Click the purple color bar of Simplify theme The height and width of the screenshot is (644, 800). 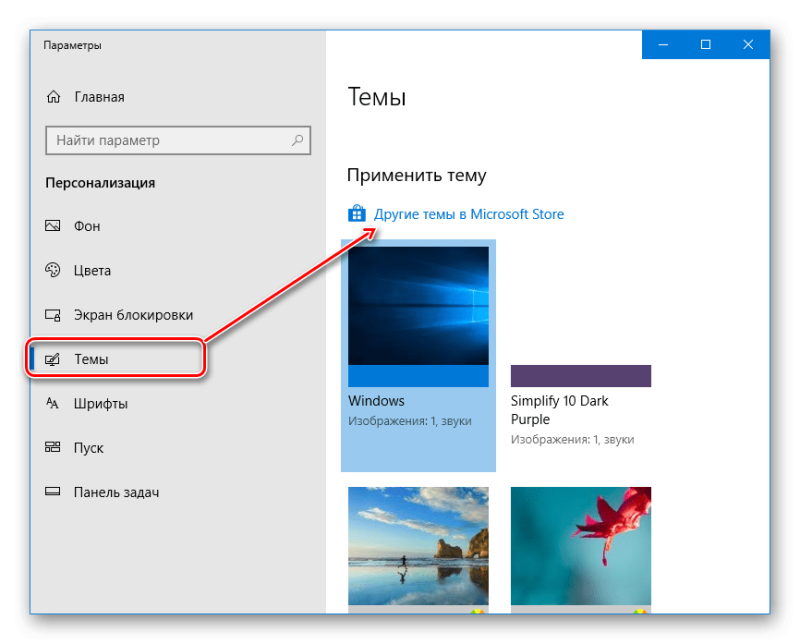pyautogui.click(x=581, y=376)
